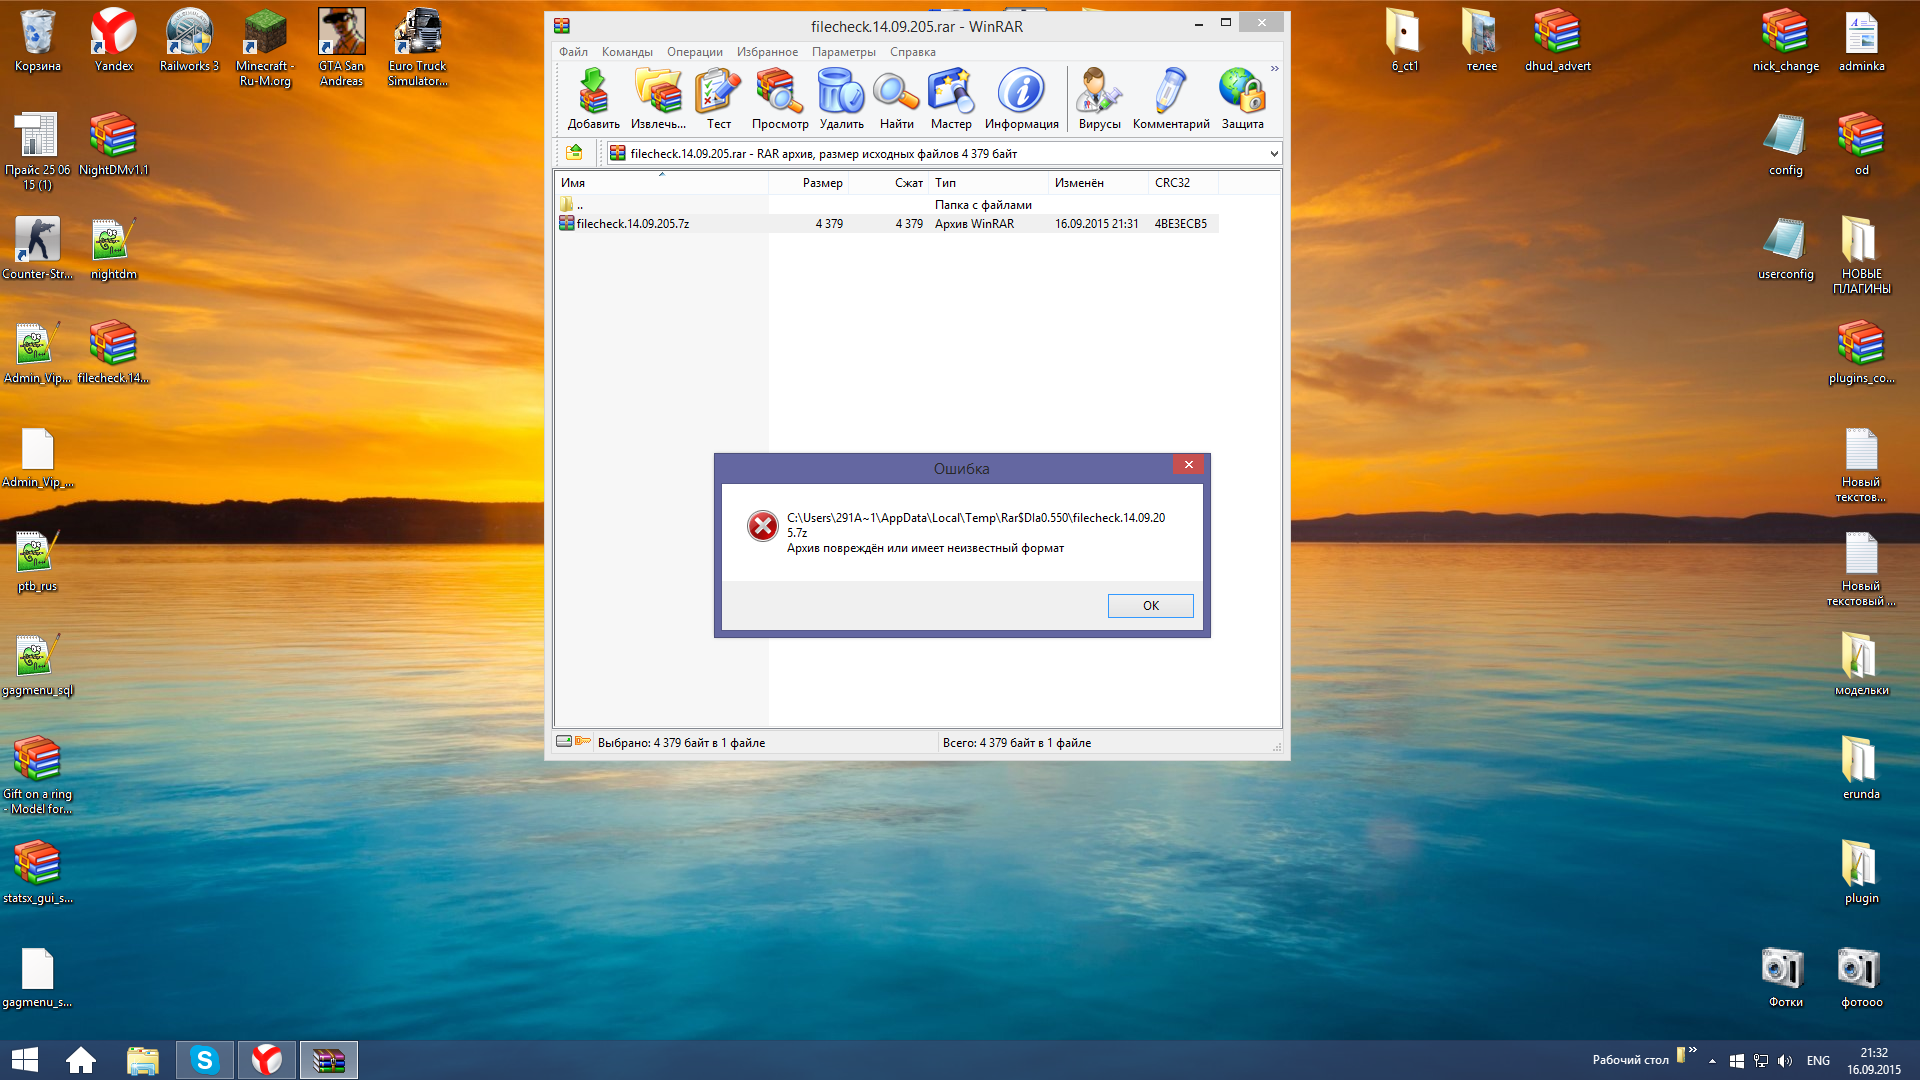Run the Тест archive test tool

tap(718, 98)
